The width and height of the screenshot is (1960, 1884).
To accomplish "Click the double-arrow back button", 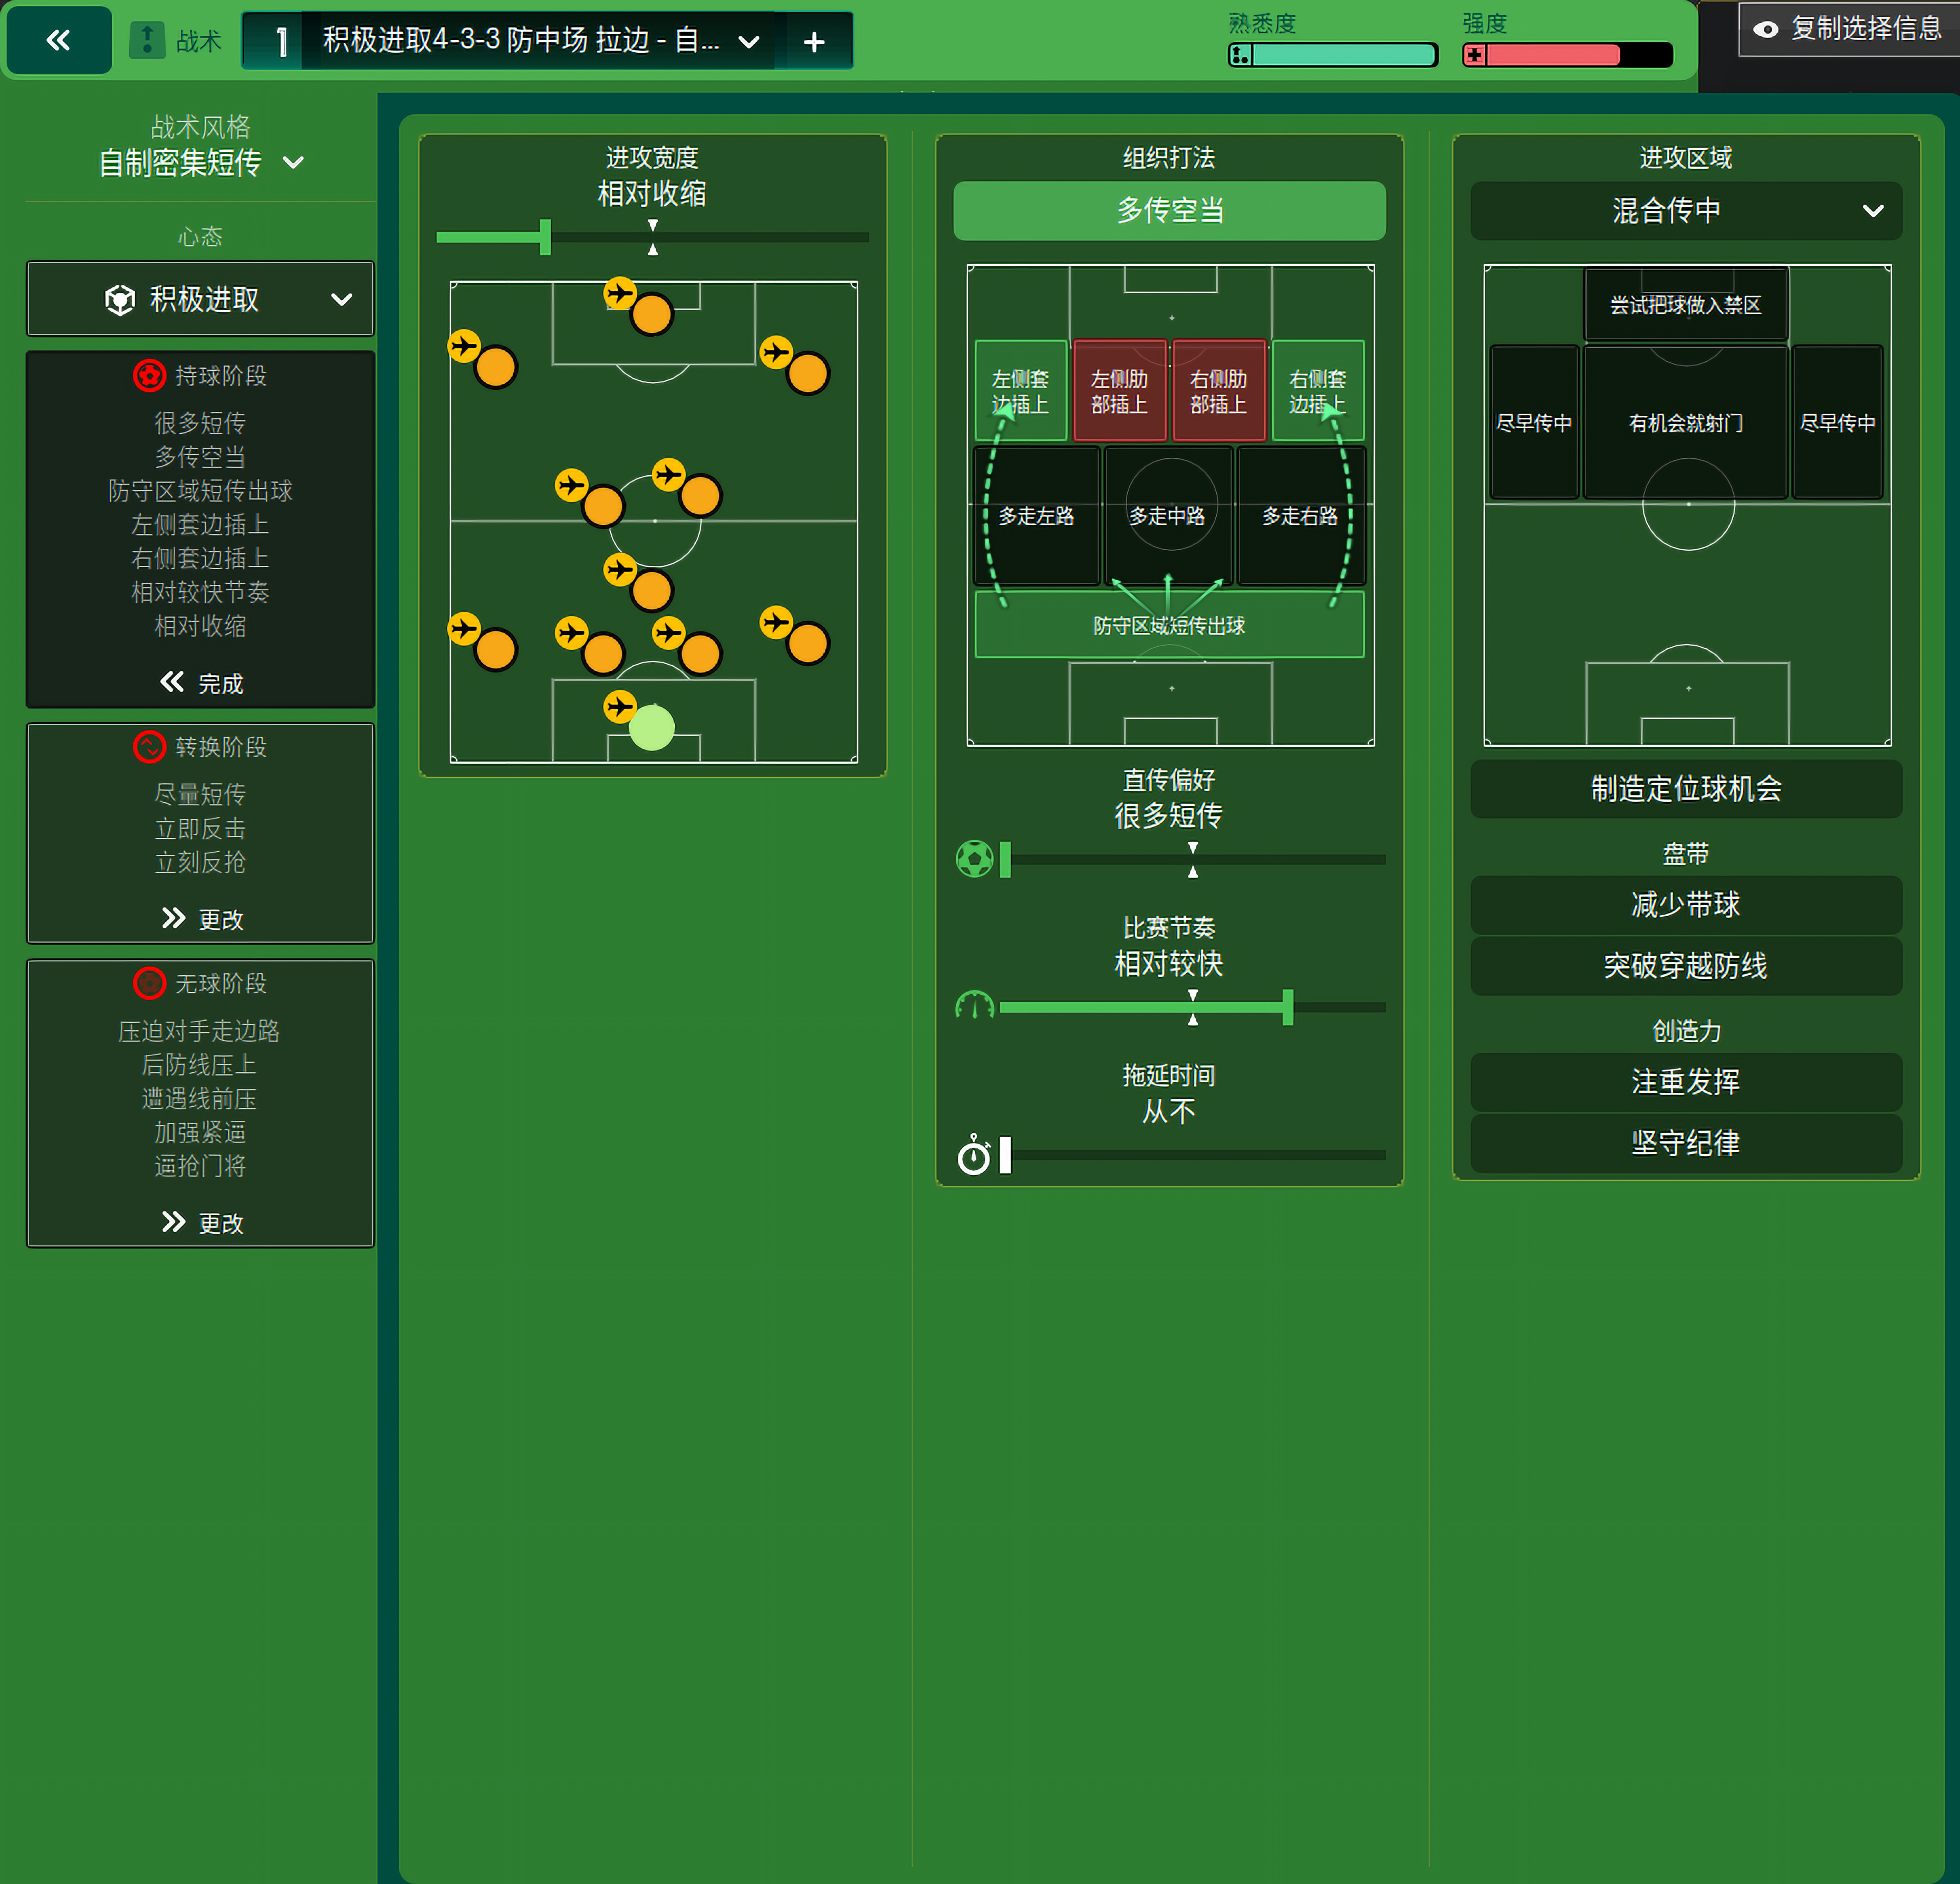I will (58, 40).
